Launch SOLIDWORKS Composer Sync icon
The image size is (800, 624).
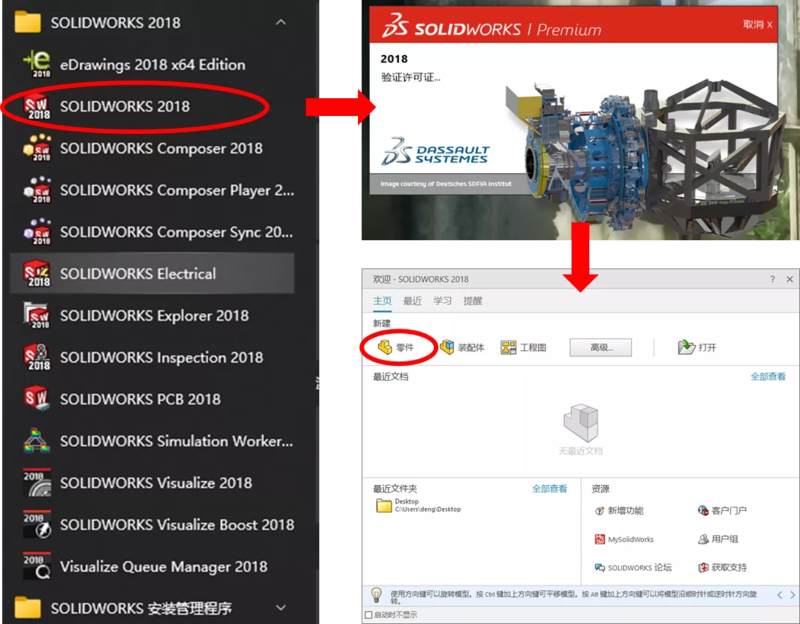click(37, 232)
